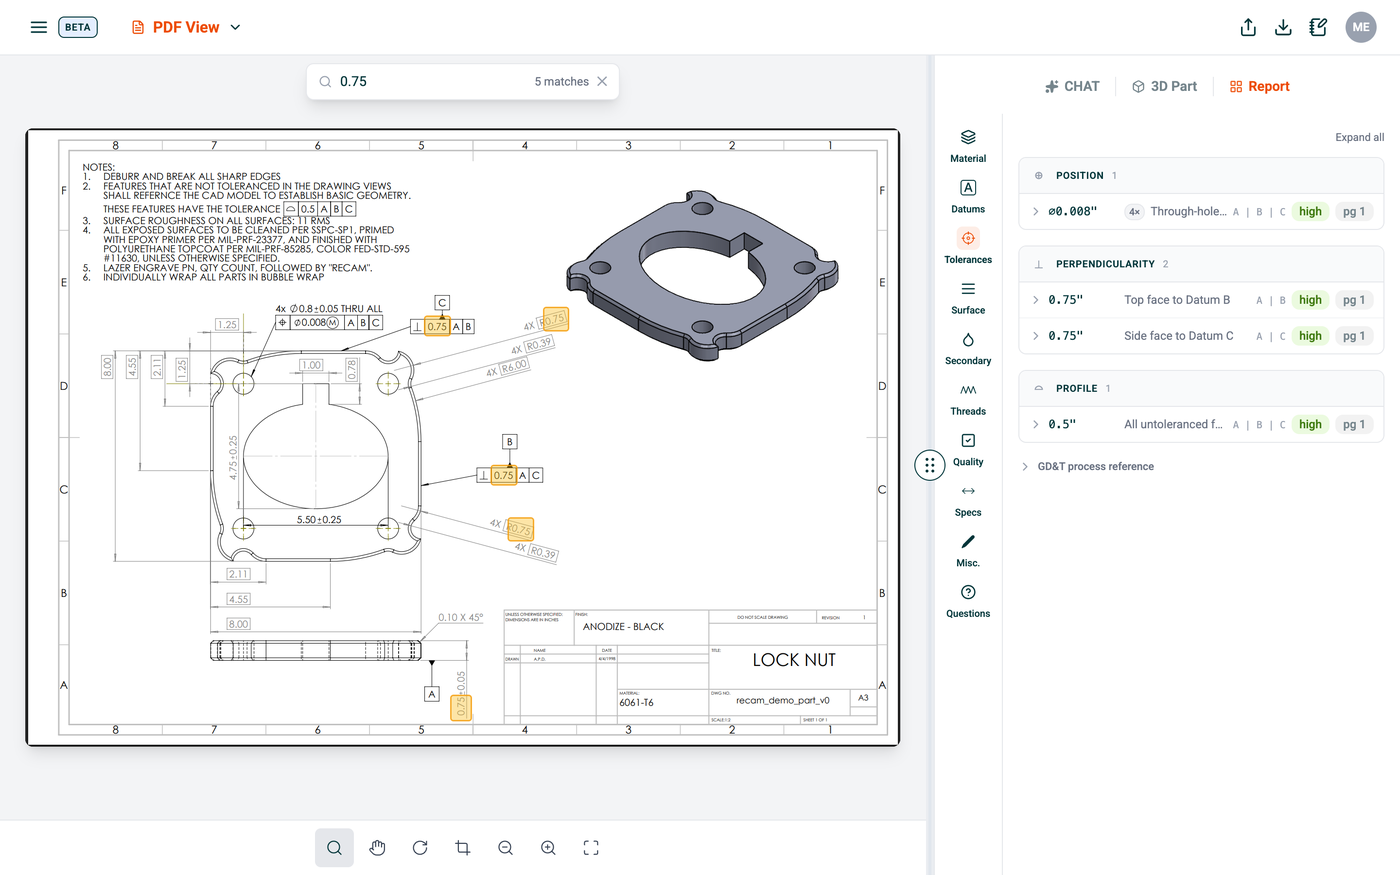Open the Quality section
This screenshot has width=1400, height=875.
(968, 450)
